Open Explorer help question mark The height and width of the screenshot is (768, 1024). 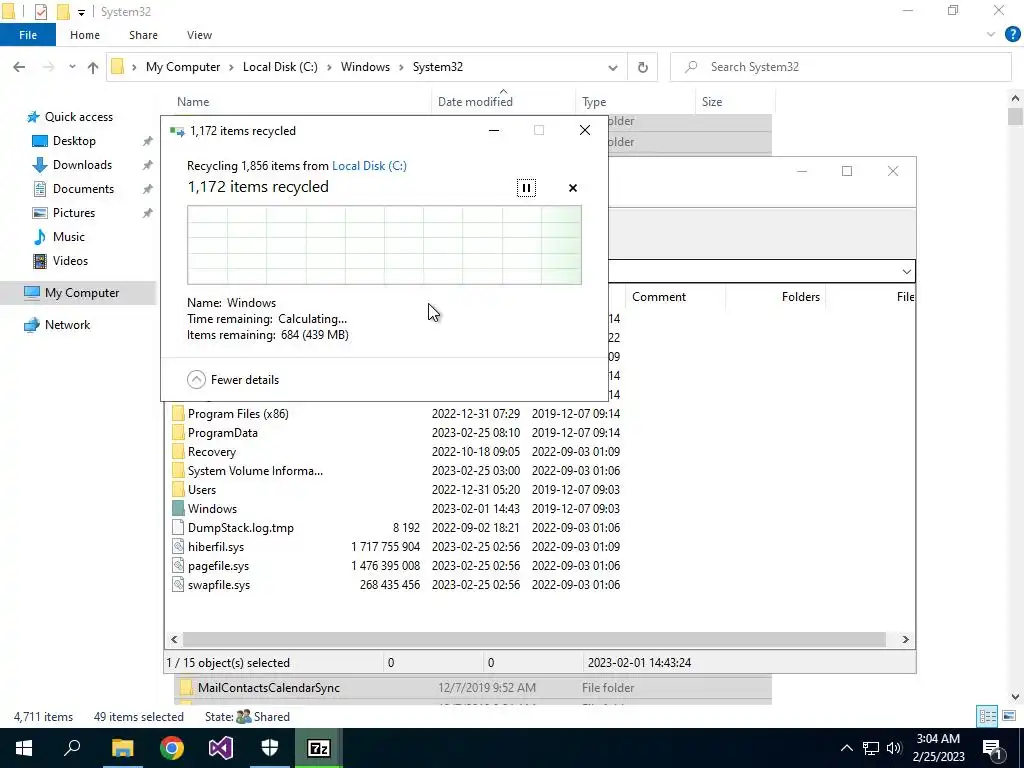1012,35
